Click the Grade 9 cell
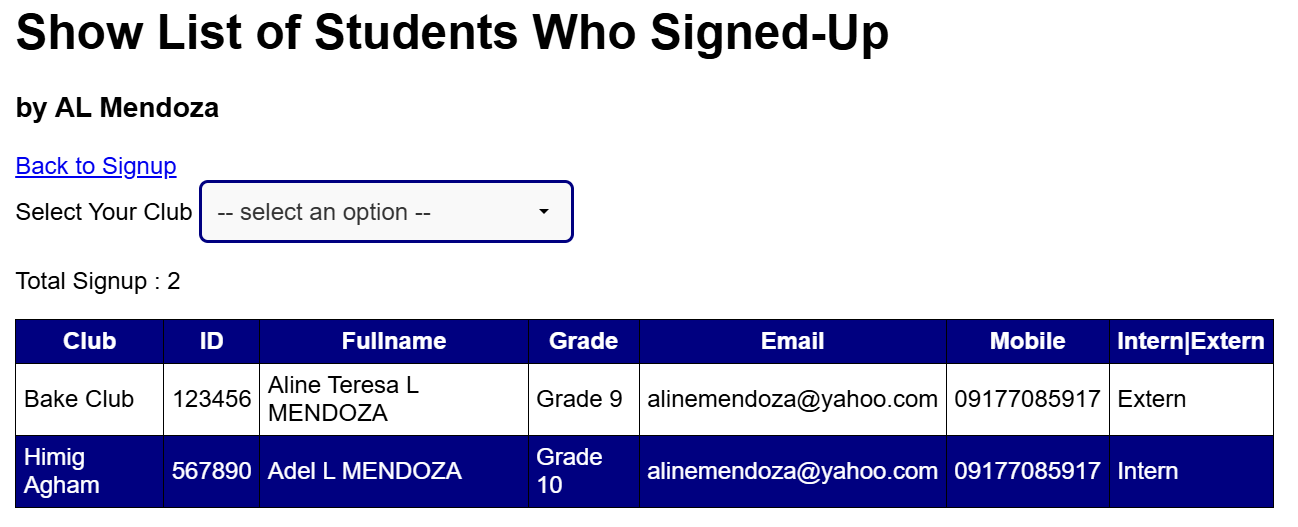1298x527 pixels. click(x=579, y=399)
